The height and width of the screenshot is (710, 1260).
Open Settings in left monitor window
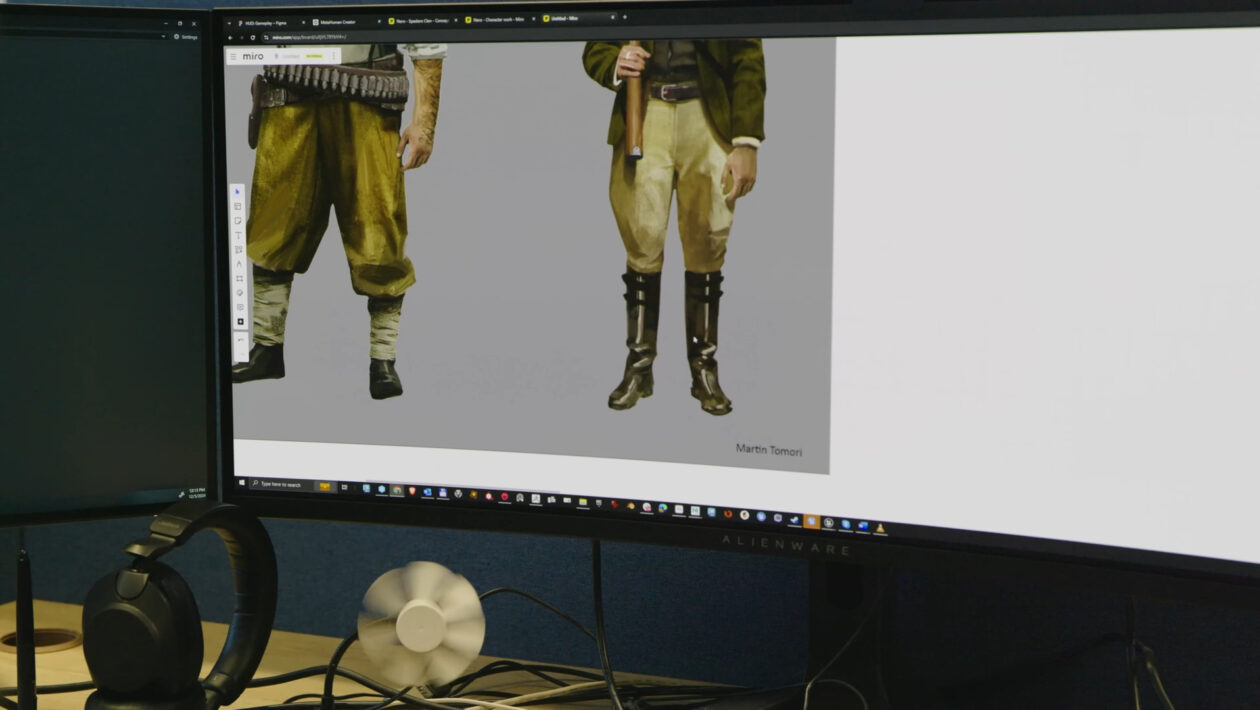pyautogui.click(x=186, y=37)
